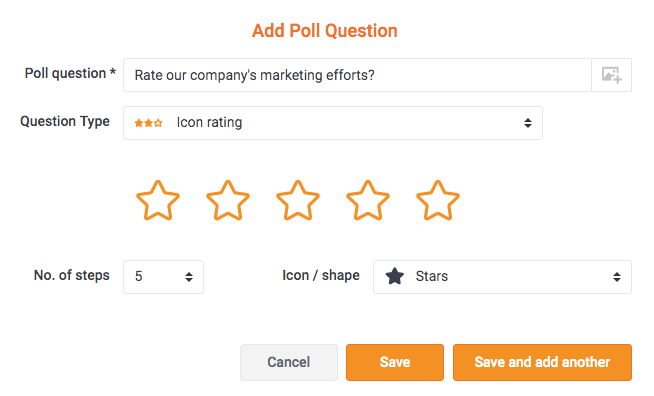Click the small stars icon in Question Type
This screenshot has width=654, height=396.
click(x=148, y=123)
